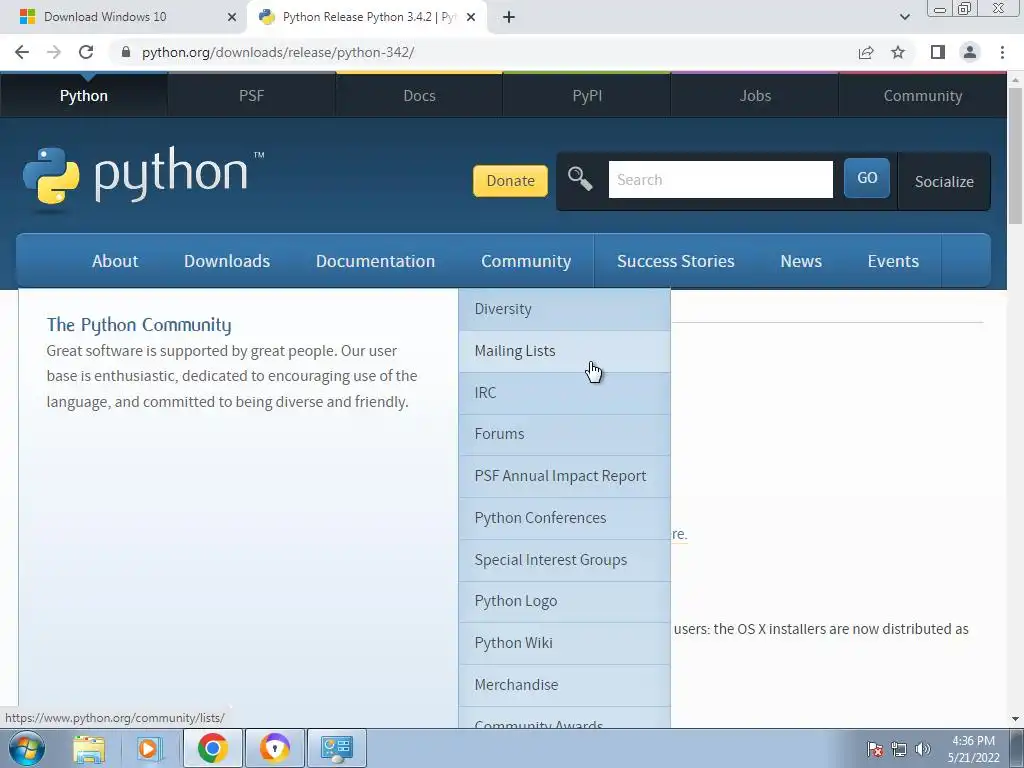This screenshot has width=1024, height=768.
Task: Open Python Wiki from the submenu
Action: click(564, 643)
